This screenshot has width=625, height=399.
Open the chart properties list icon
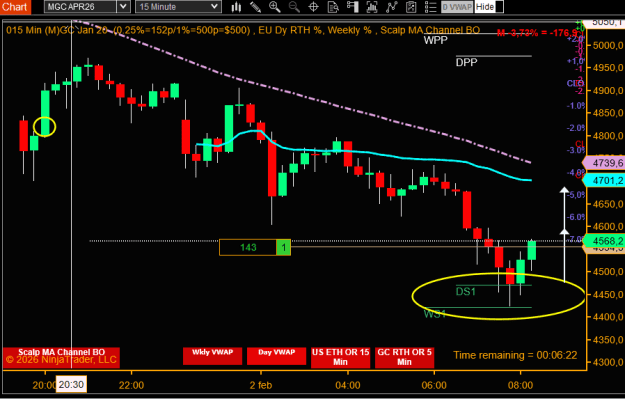point(430,7)
